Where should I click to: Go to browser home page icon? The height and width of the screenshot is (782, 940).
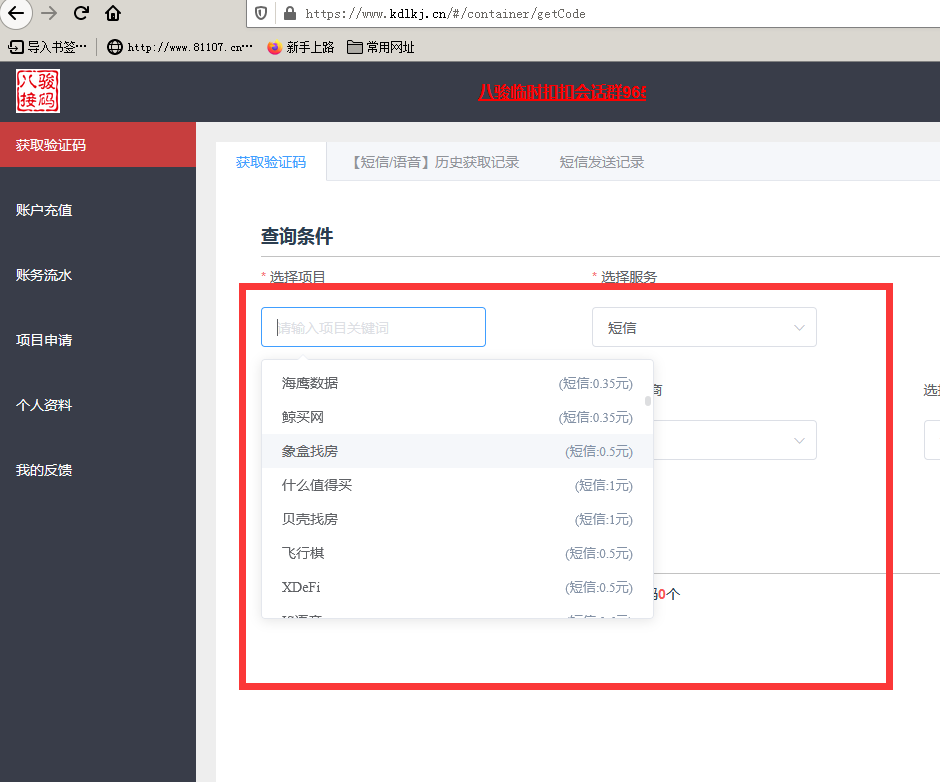click(113, 14)
